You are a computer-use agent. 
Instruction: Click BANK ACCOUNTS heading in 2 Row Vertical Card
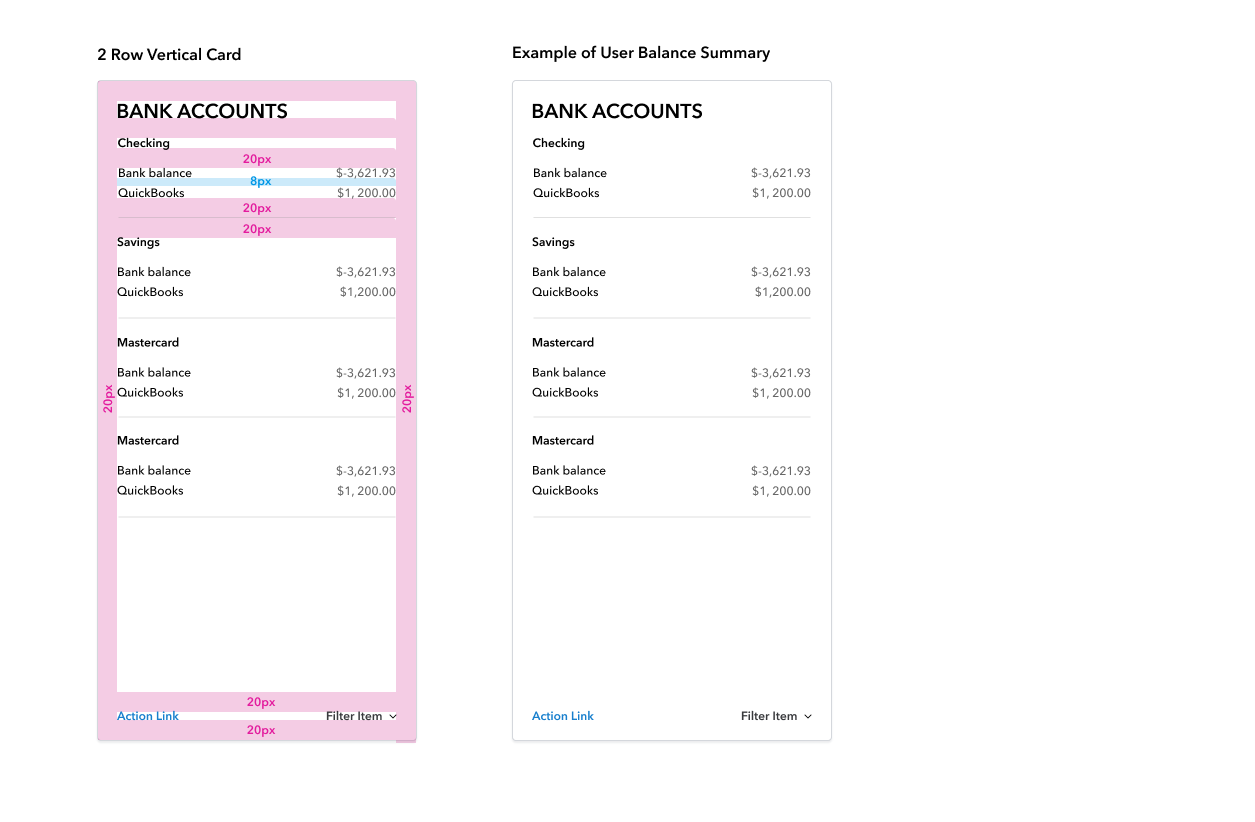[x=202, y=112]
